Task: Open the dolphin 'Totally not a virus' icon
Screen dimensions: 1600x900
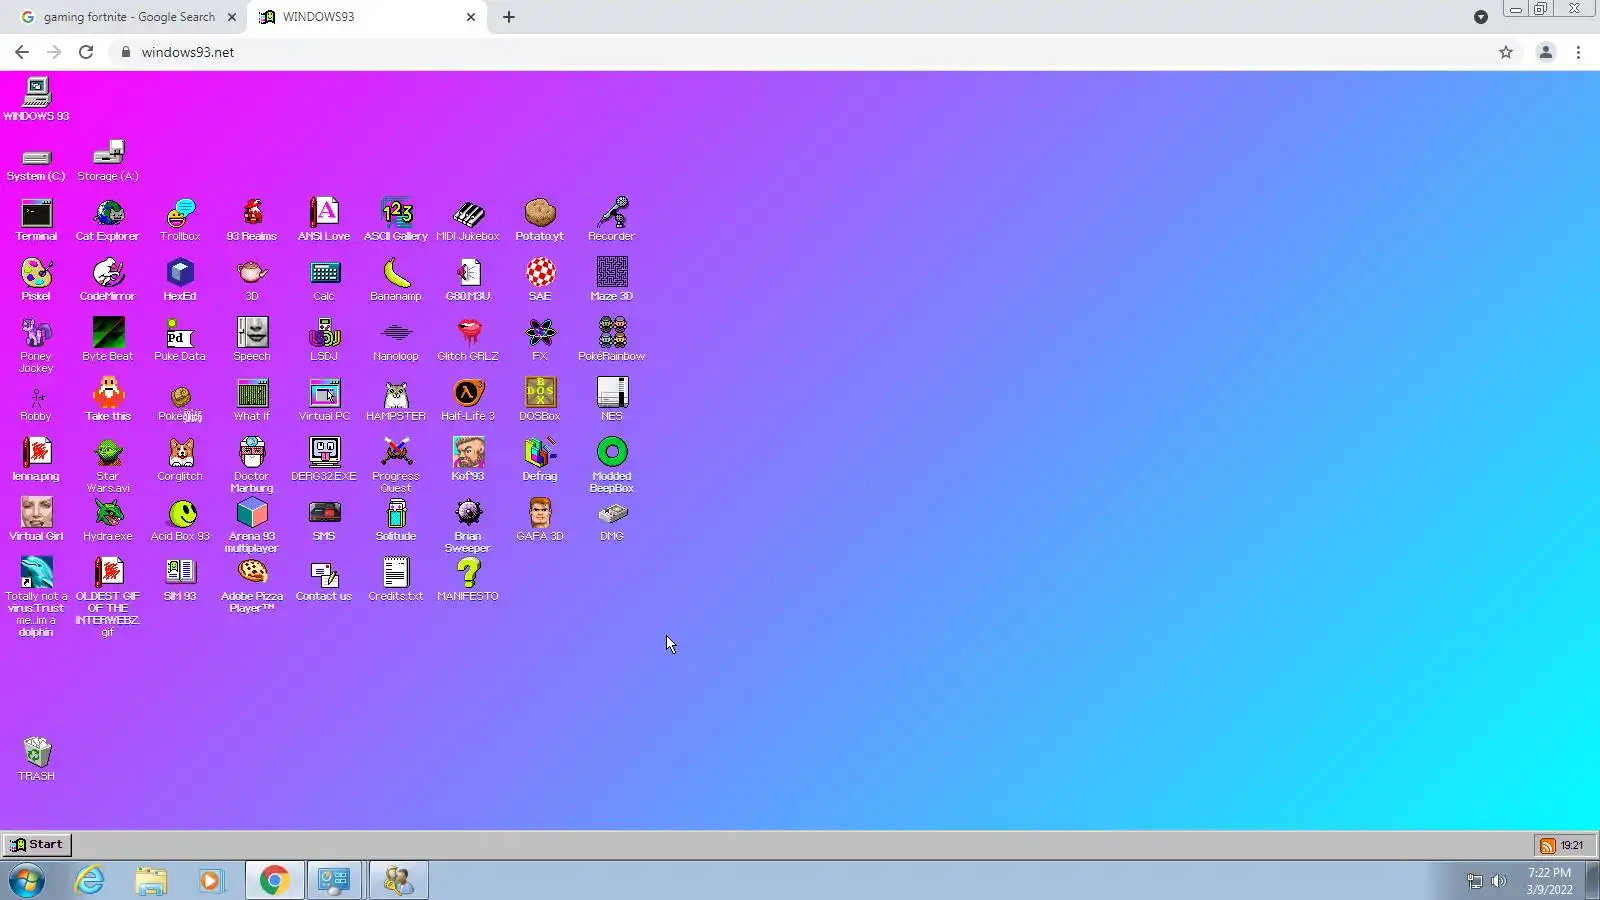Action: point(36,597)
